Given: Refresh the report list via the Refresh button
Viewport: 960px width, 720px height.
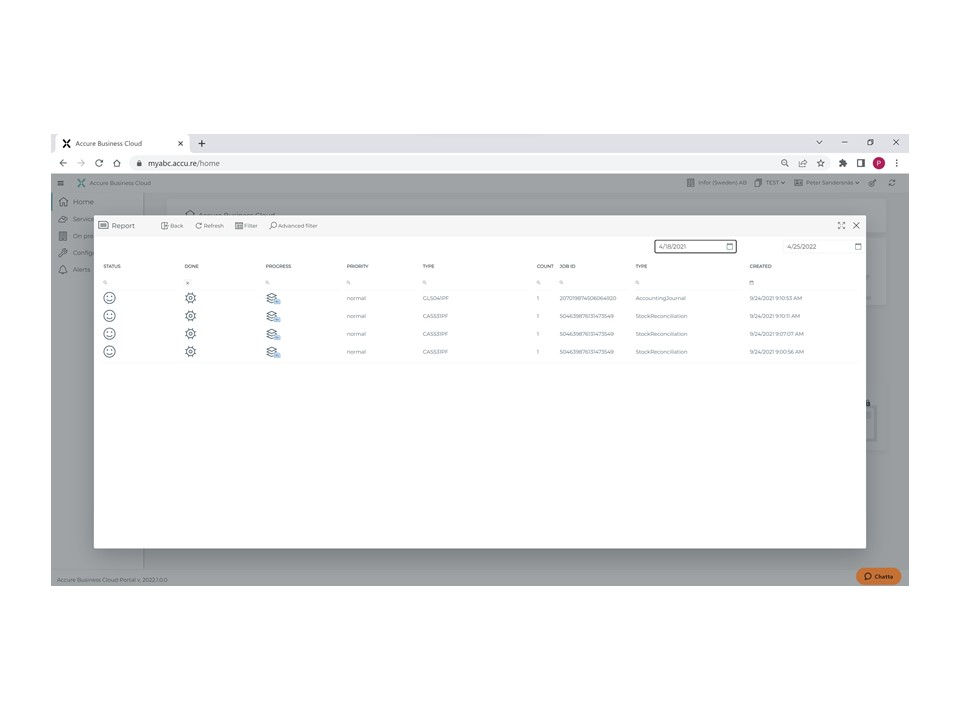Looking at the screenshot, I should pos(209,225).
